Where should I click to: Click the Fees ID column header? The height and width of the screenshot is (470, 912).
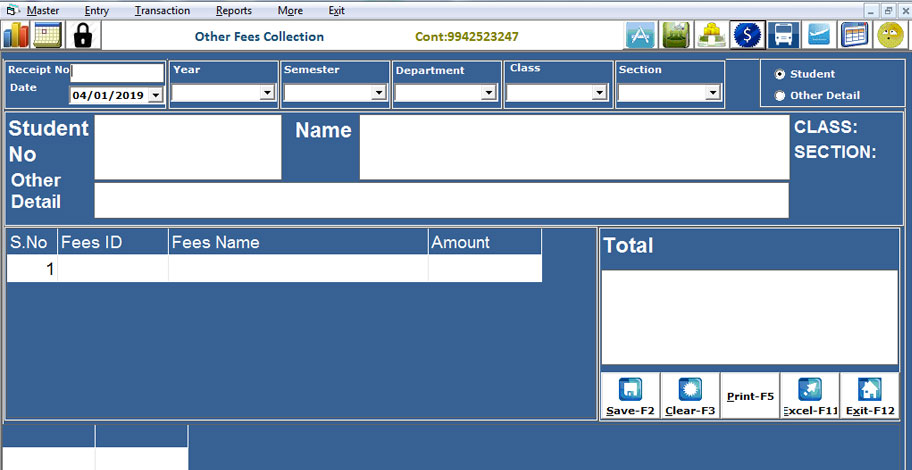pos(113,242)
